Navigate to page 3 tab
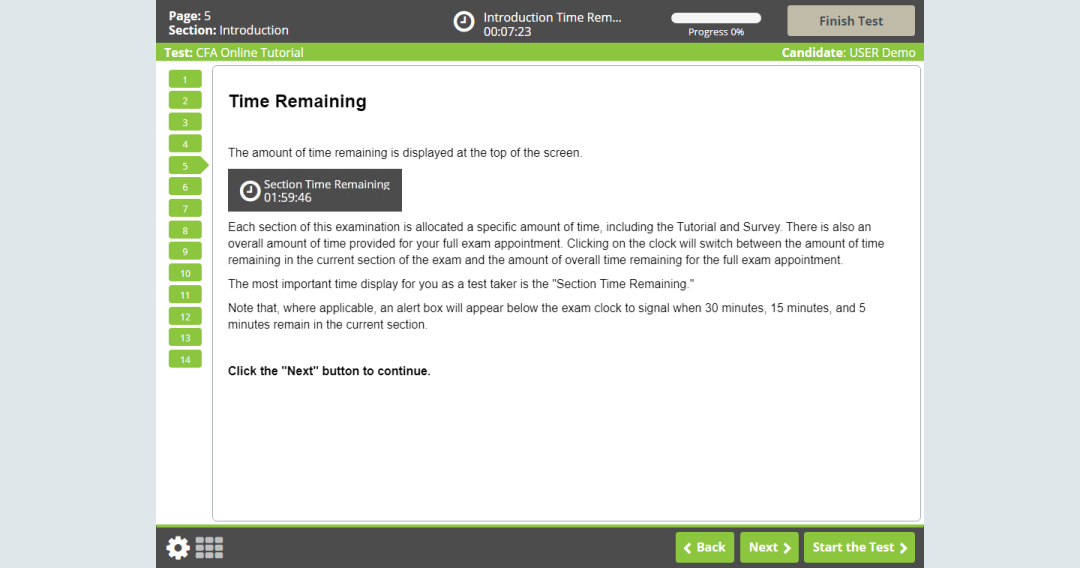This screenshot has height=568, width=1080. click(x=185, y=122)
